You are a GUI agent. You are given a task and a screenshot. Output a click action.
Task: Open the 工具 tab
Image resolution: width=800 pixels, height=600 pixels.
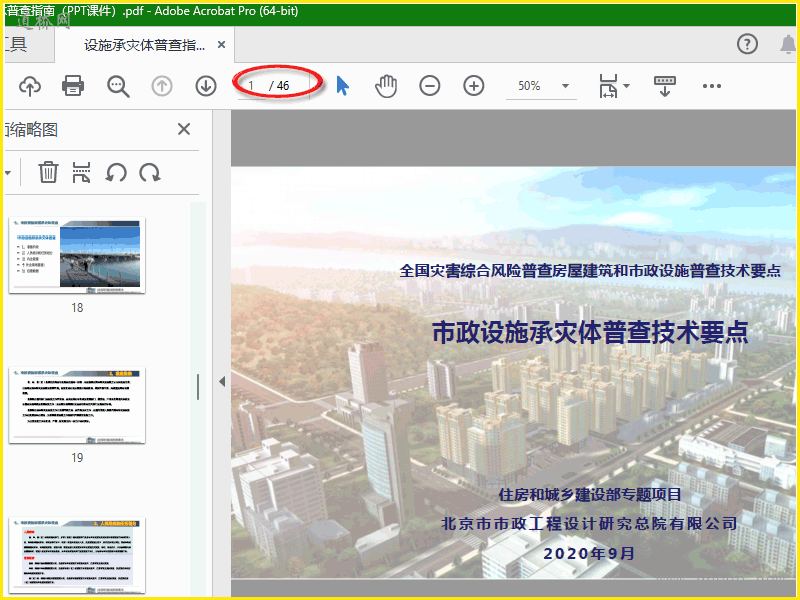coord(17,44)
